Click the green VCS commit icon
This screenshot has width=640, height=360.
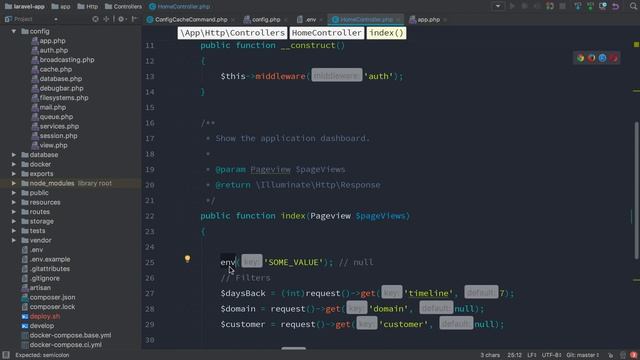pyautogui.click(x=590, y=6)
